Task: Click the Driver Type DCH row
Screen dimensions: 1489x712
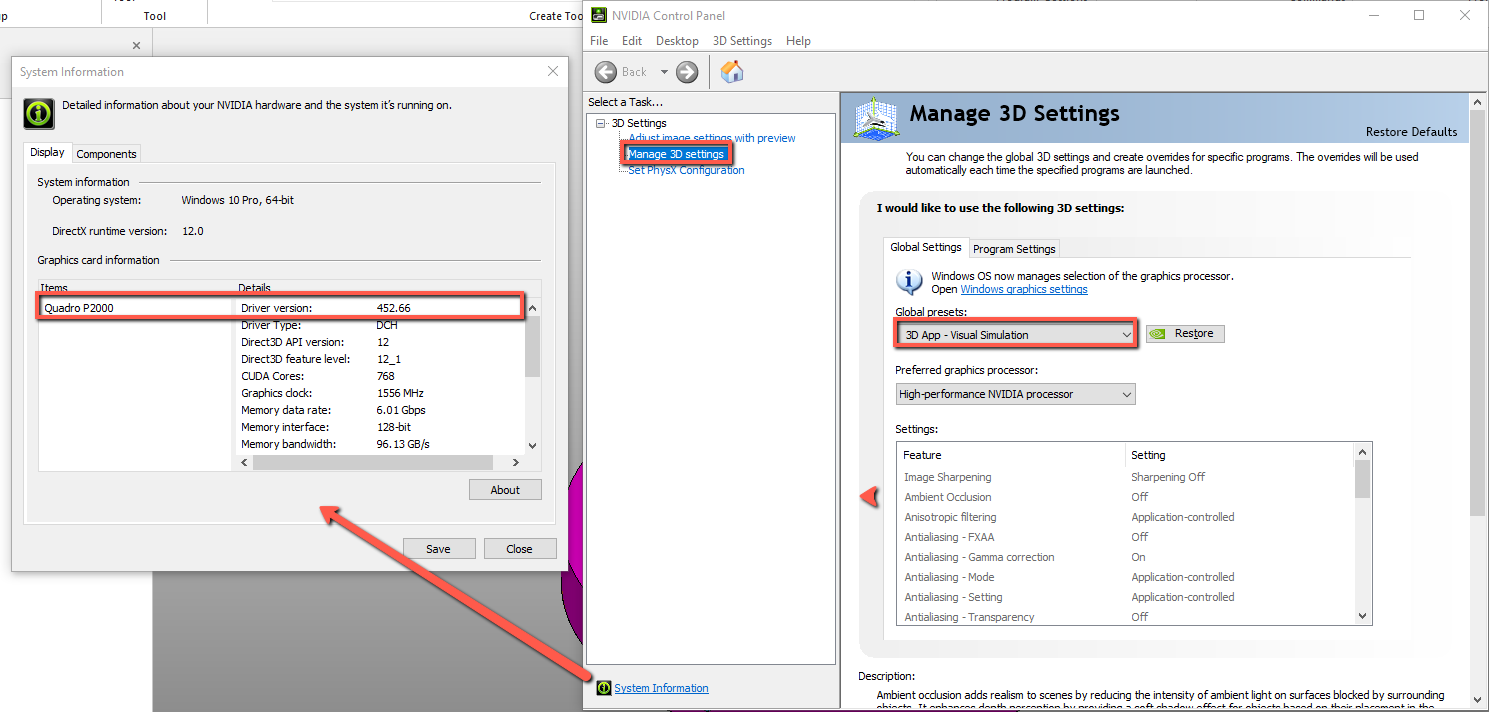Action: click(x=380, y=325)
